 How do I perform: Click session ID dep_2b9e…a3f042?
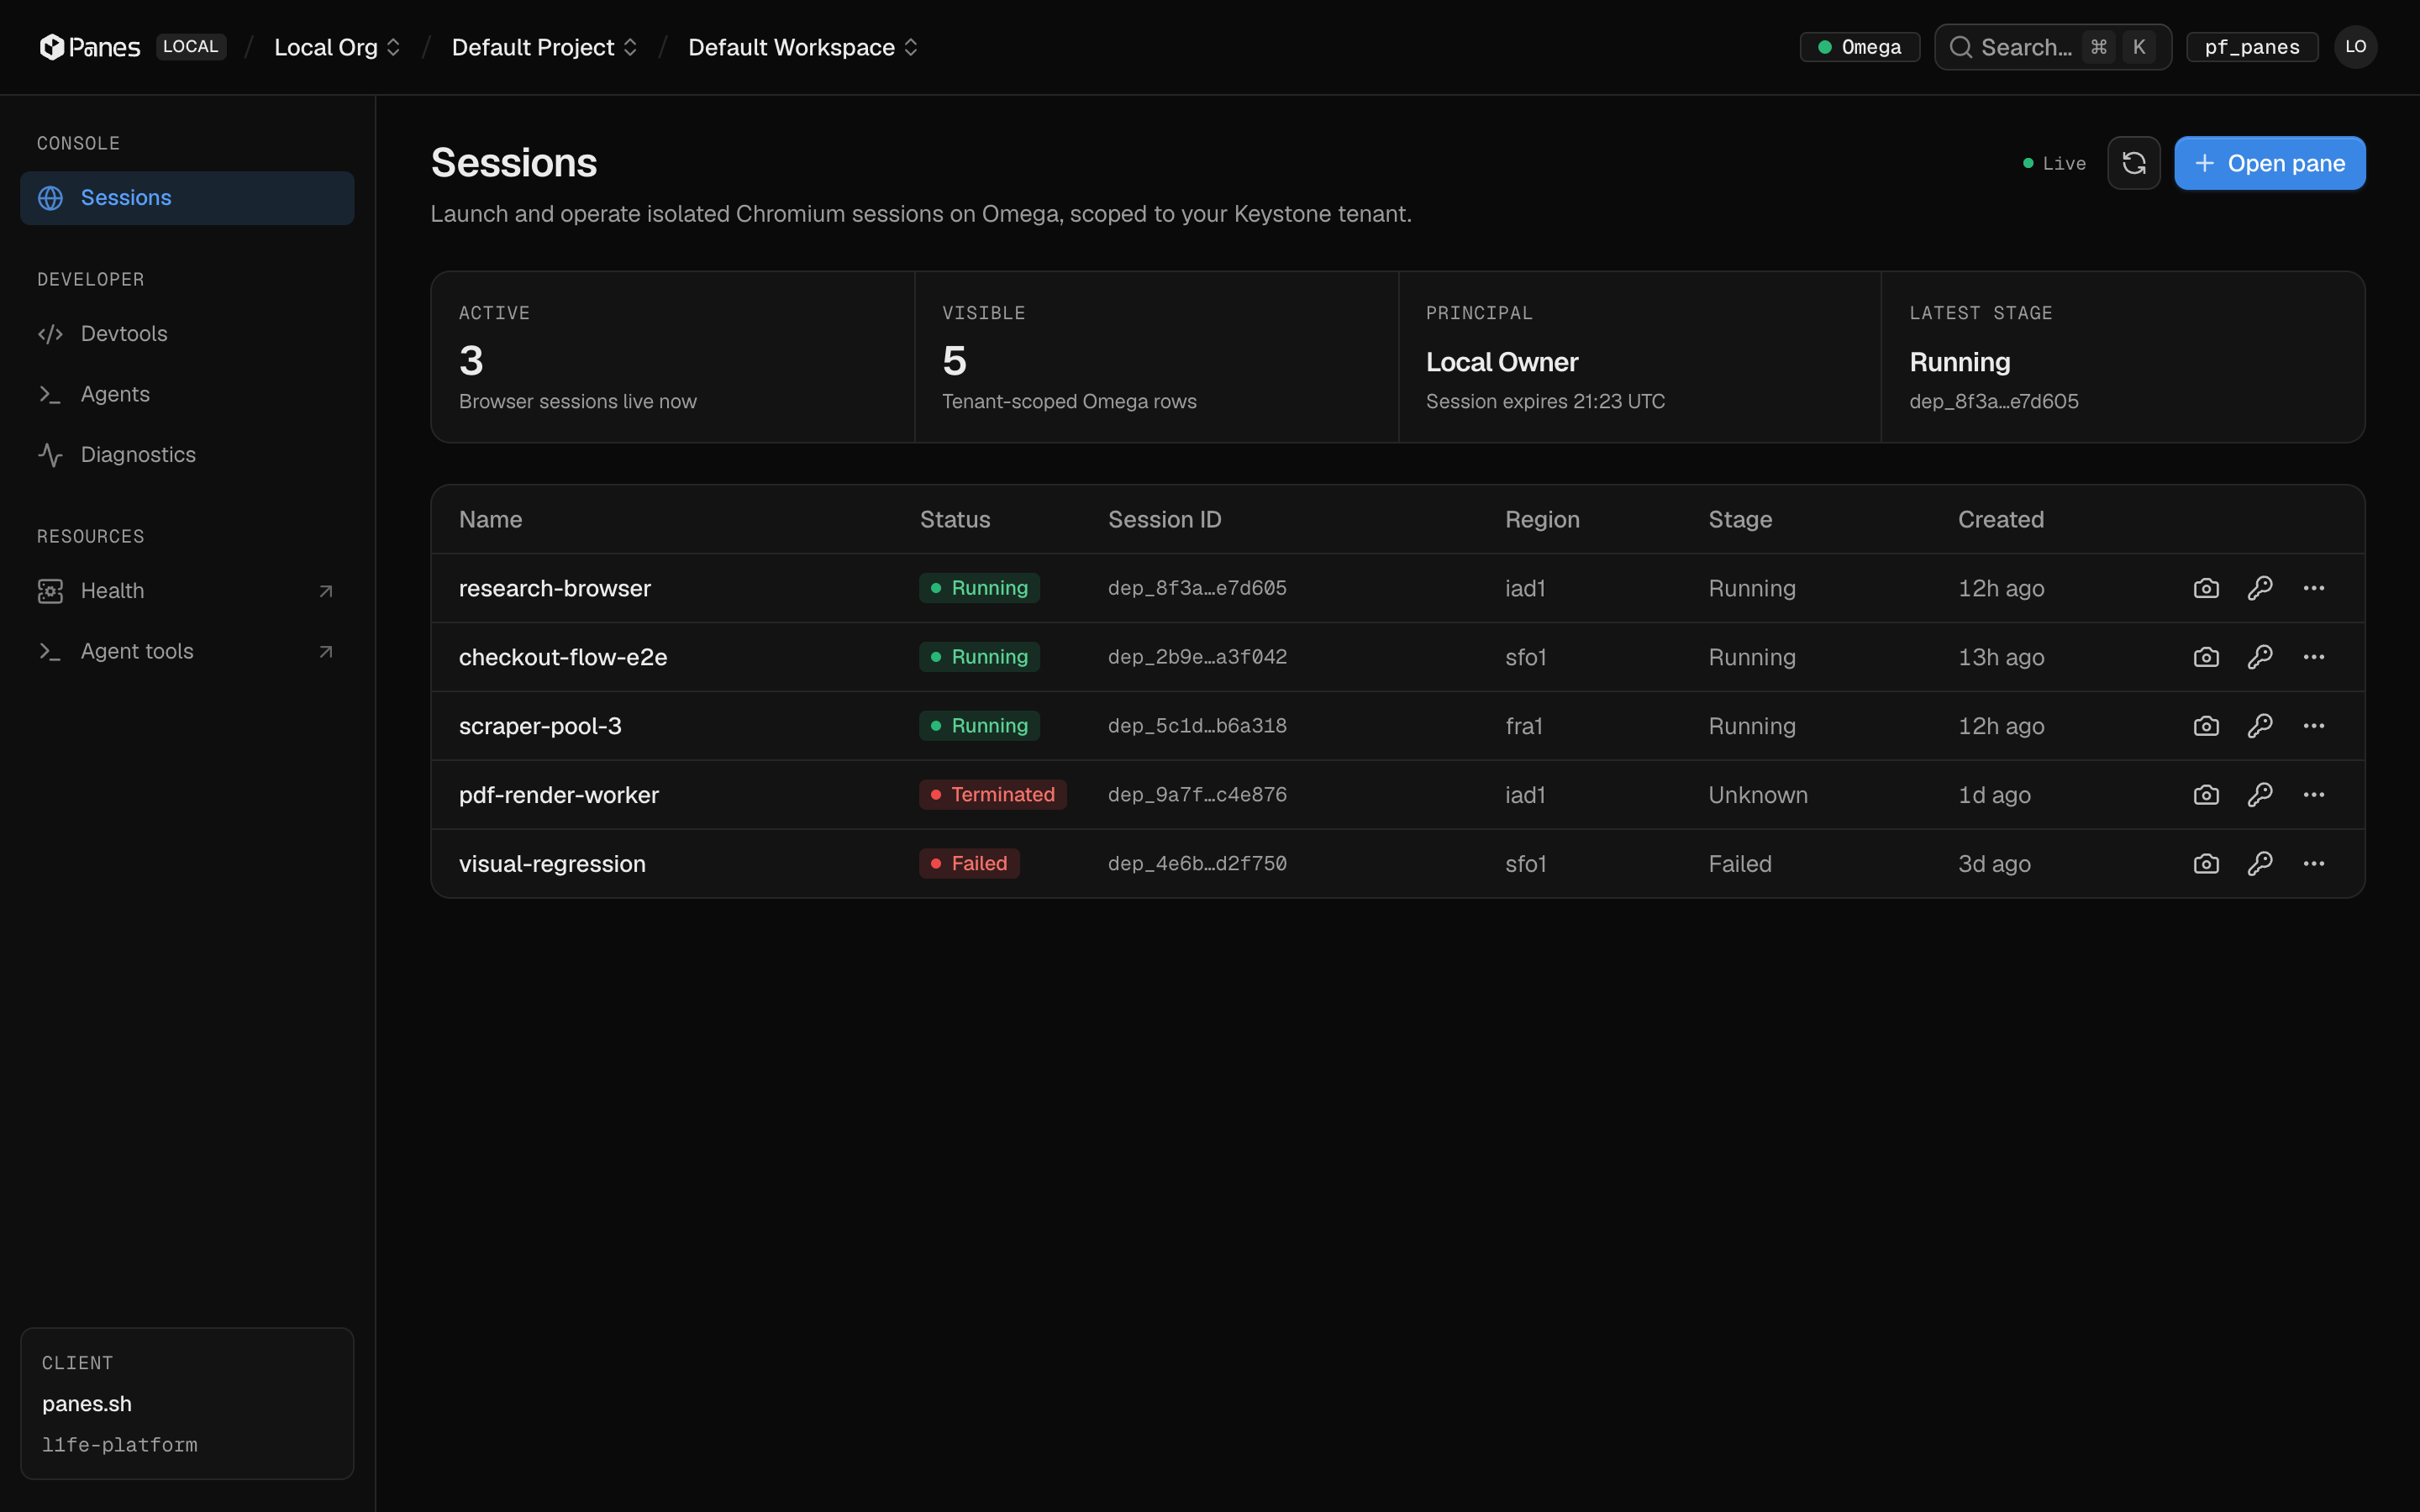[1197, 657]
